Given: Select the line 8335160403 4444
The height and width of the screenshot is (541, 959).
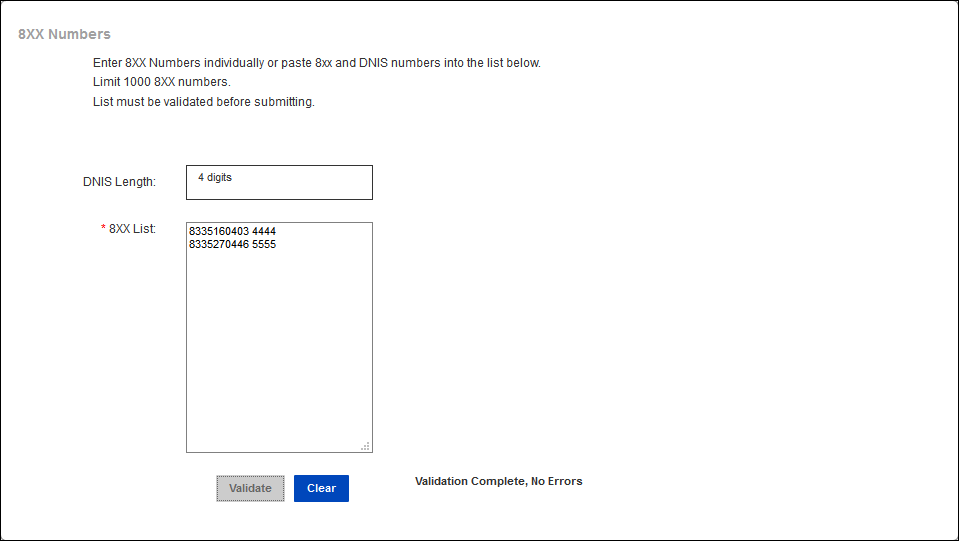Looking at the screenshot, I should coord(232,231).
